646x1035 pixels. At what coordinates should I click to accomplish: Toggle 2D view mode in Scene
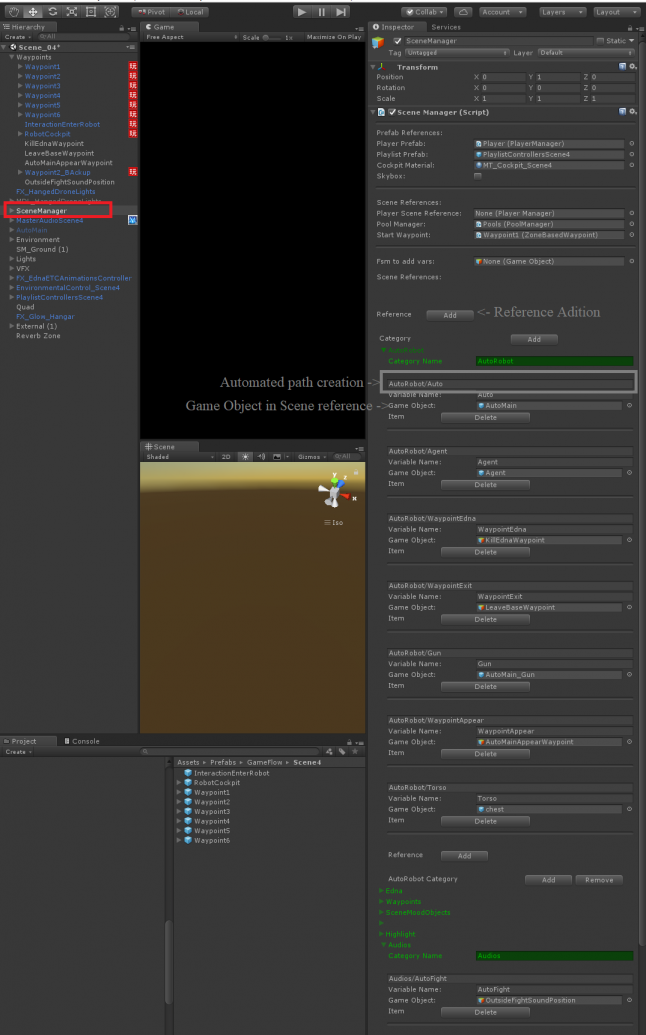tap(226, 456)
